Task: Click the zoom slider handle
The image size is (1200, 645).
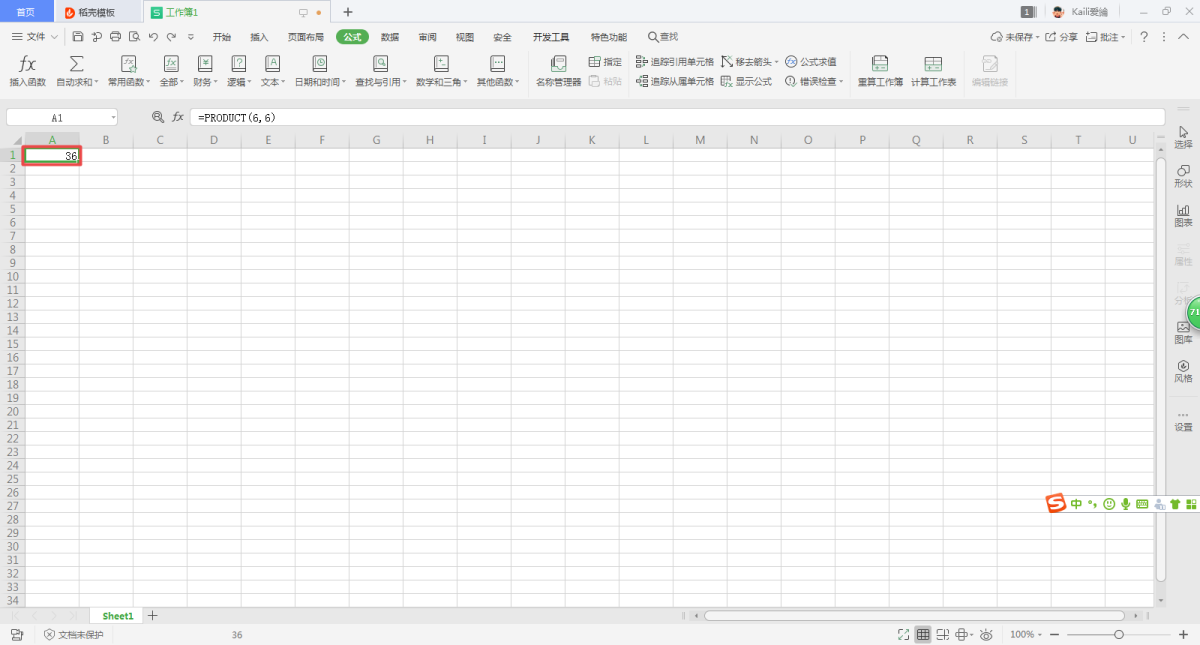Action: [x=1119, y=635]
